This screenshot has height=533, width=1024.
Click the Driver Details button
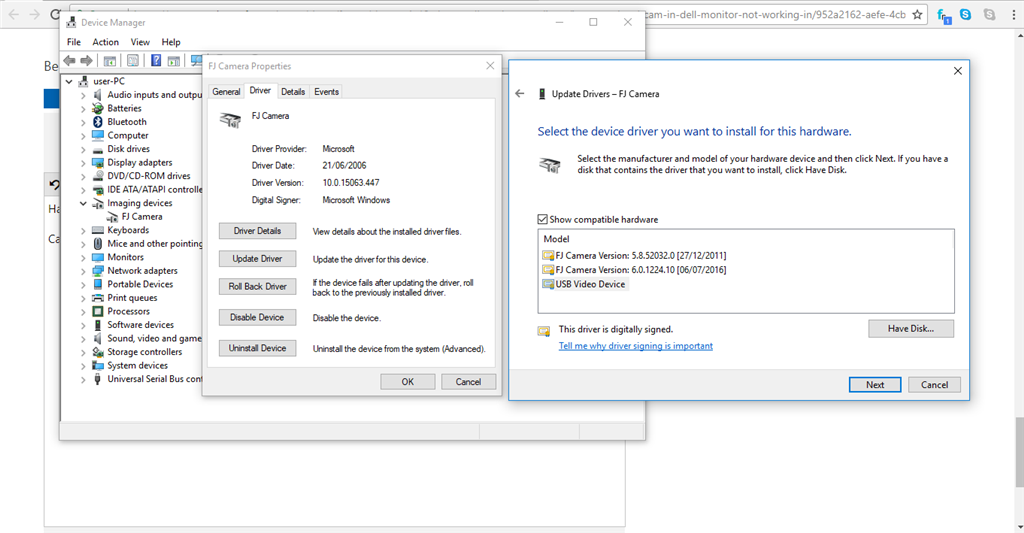coord(257,231)
